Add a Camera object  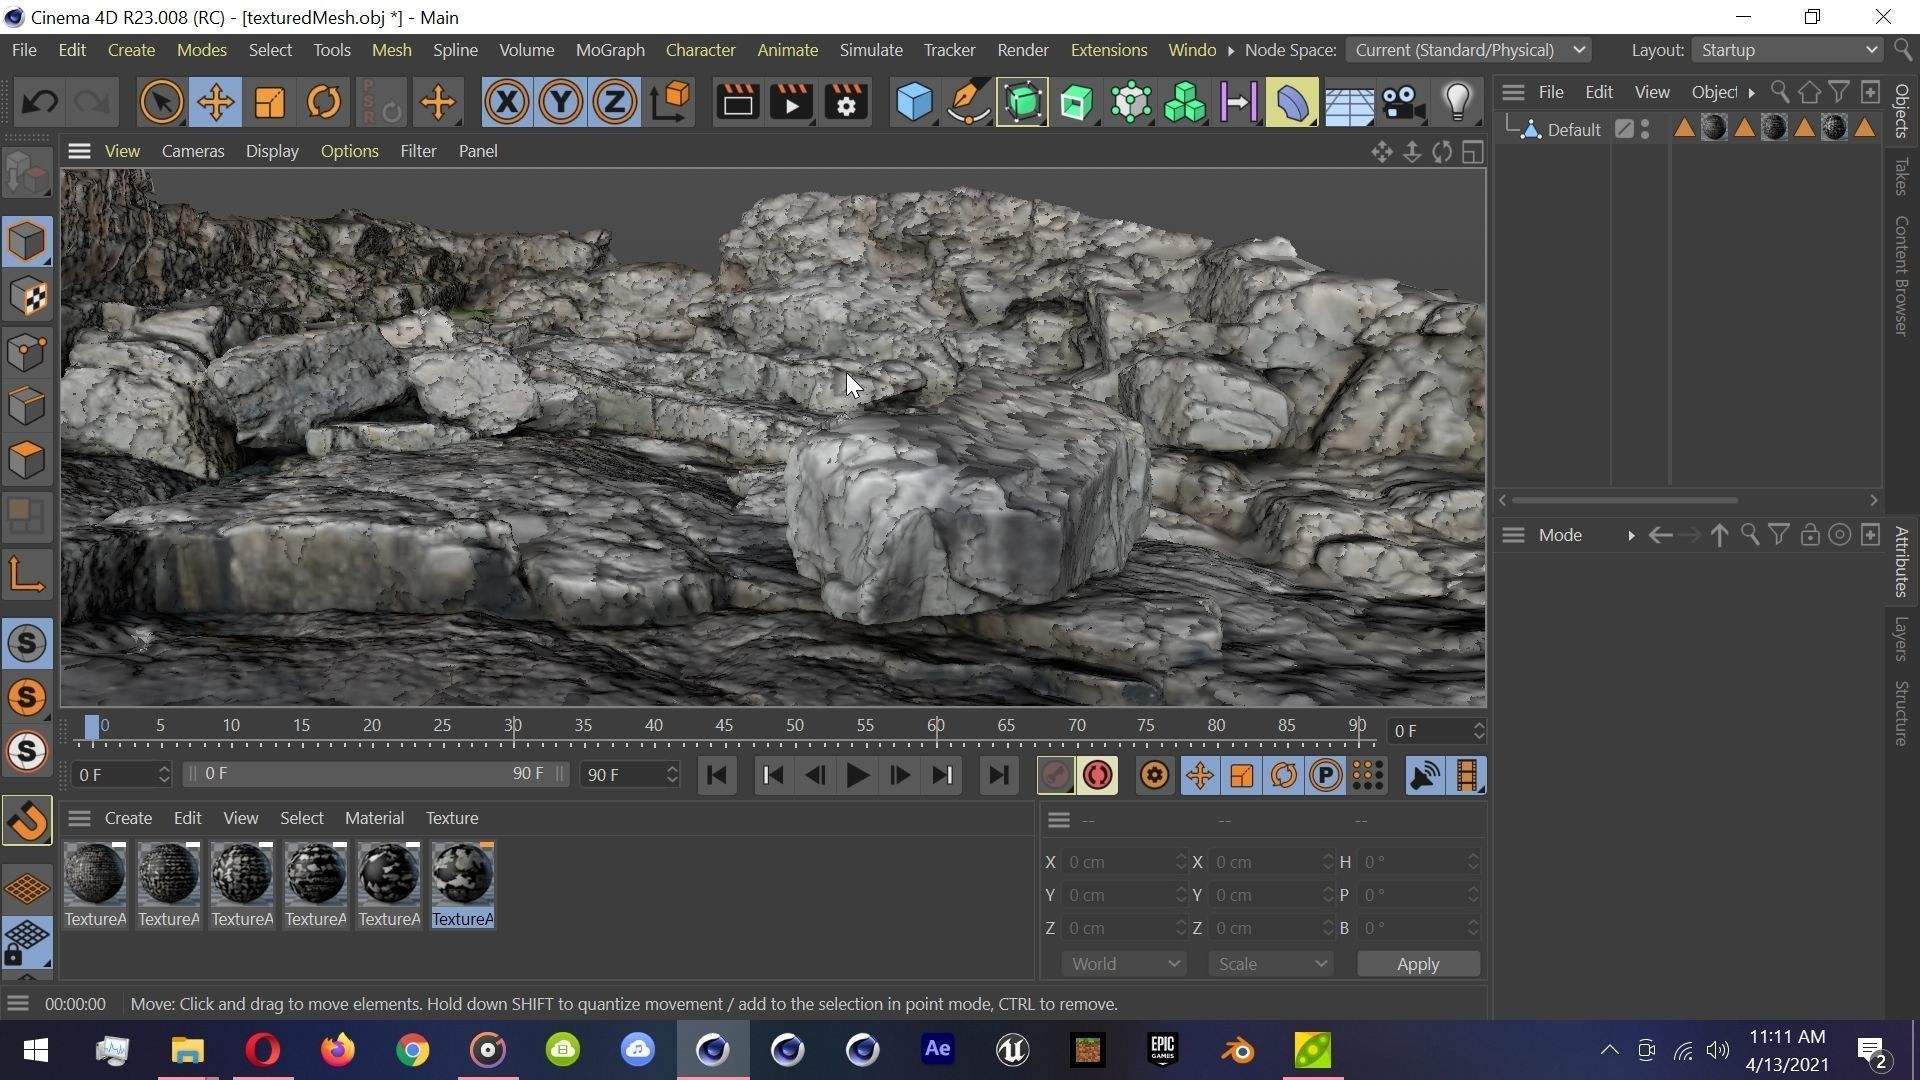(x=1403, y=102)
